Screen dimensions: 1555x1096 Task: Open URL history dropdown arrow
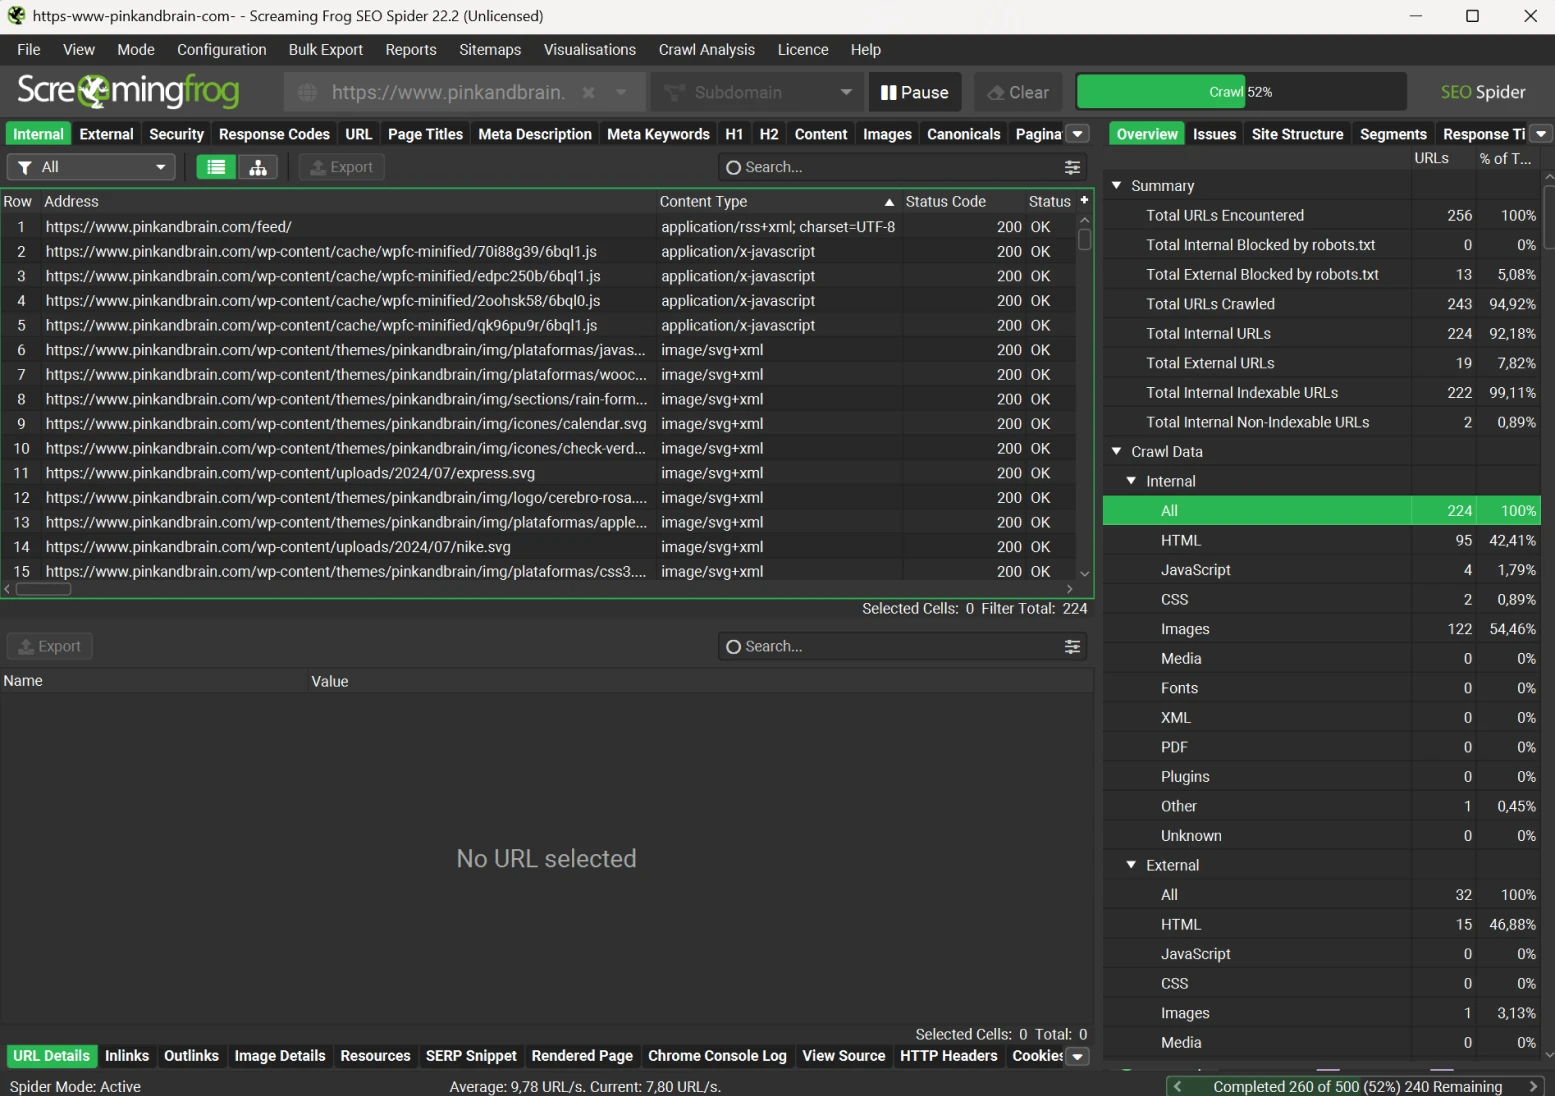[x=621, y=92]
